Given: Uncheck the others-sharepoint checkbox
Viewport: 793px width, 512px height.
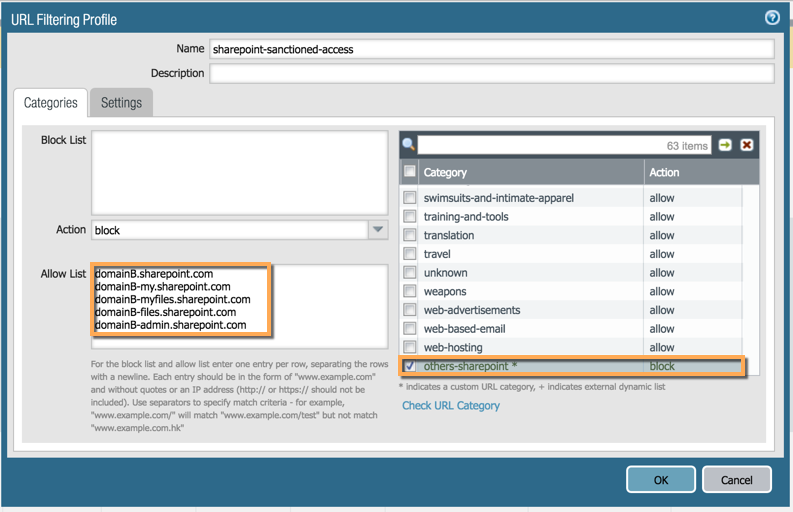Looking at the screenshot, I should [x=410, y=365].
